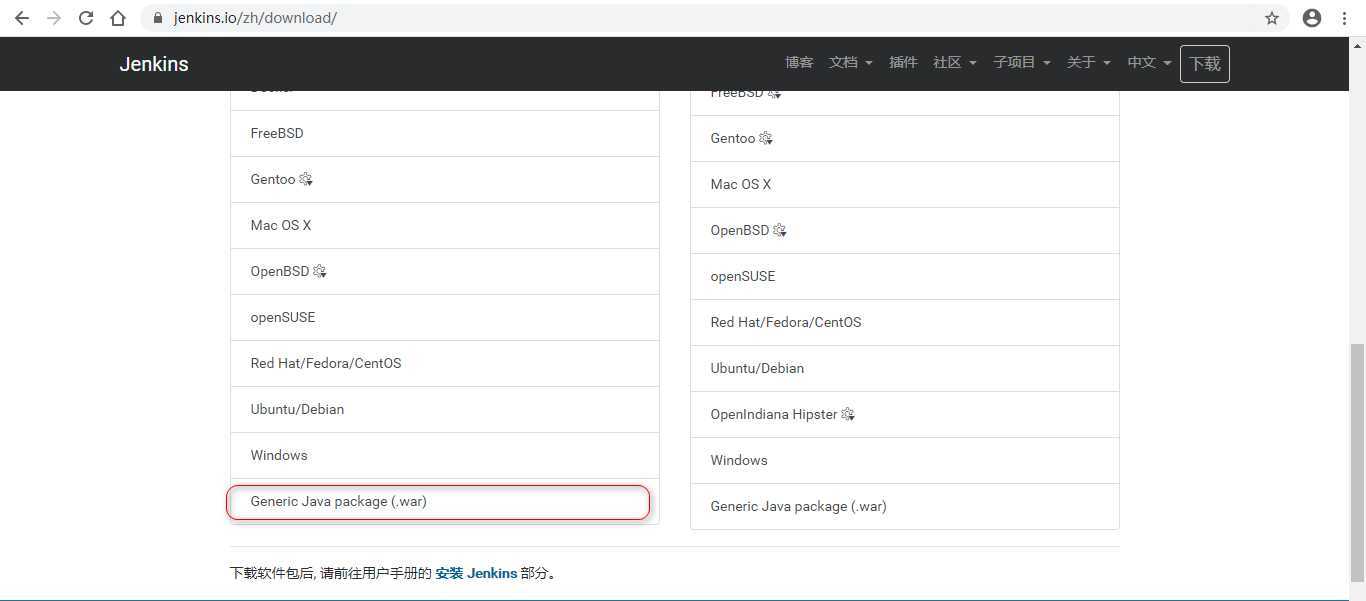The height and width of the screenshot is (601, 1366).
Task: Select Gentoo in the right list
Action: [x=905, y=139]
